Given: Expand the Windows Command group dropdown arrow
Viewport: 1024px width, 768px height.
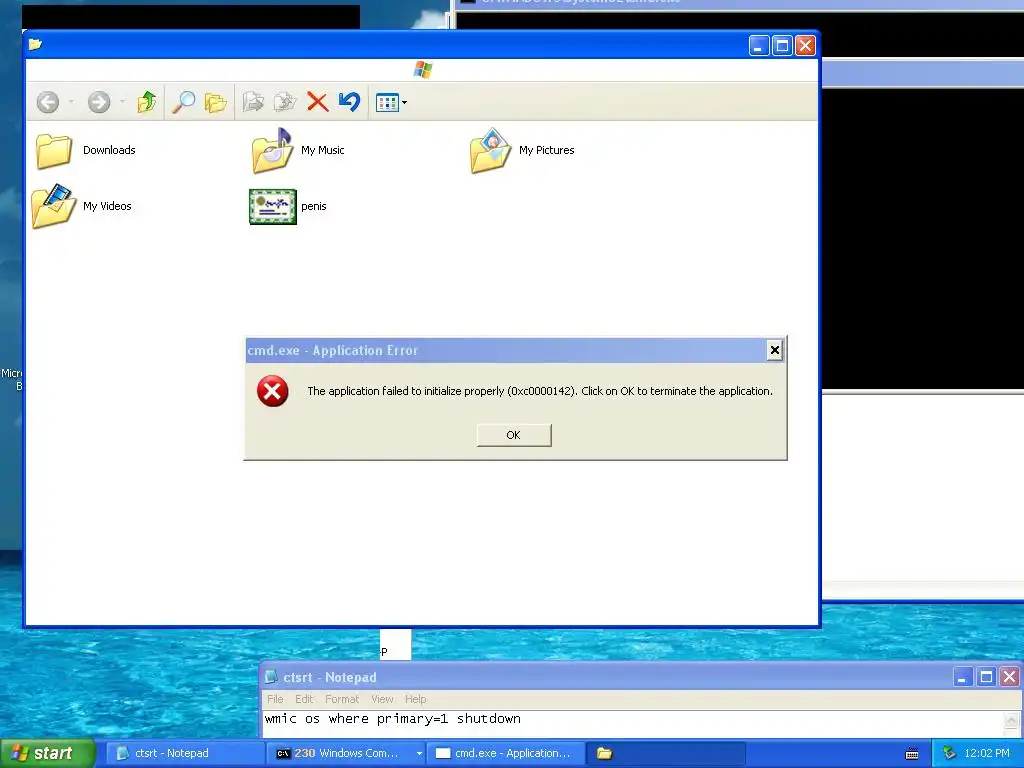Looking at the screenshot, I should pos(419,753).
